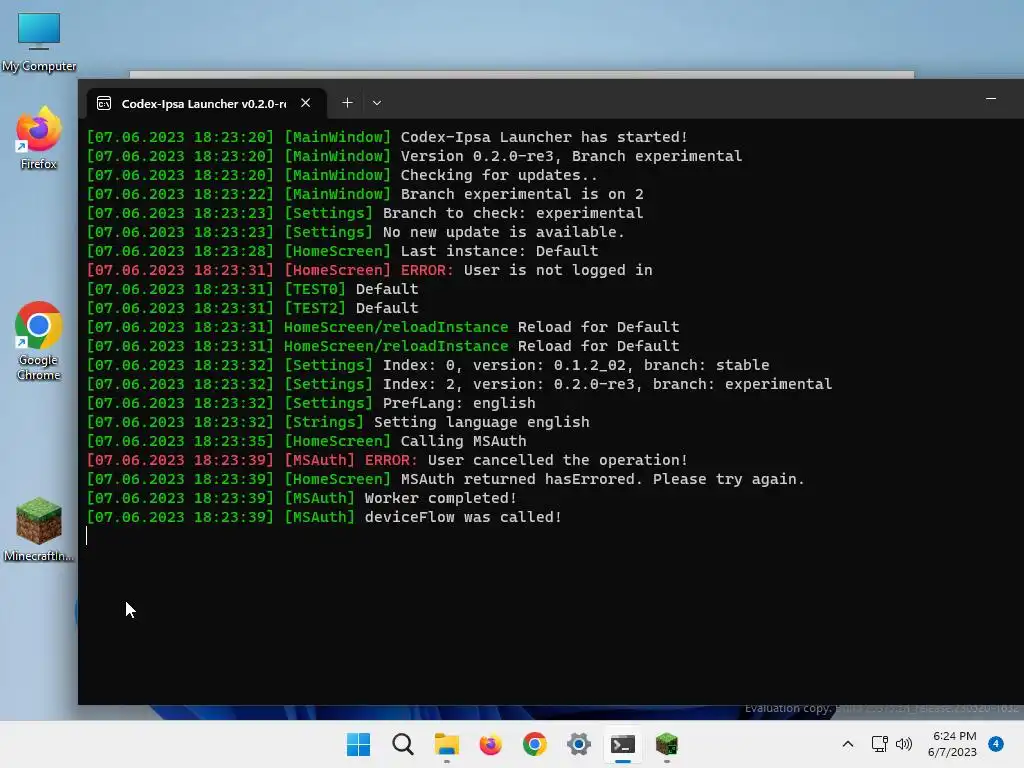Image resolution: width=1024 pixels, height=768 pixels.
Task: Show hidden system tray icons
Action: click(848, 744)
